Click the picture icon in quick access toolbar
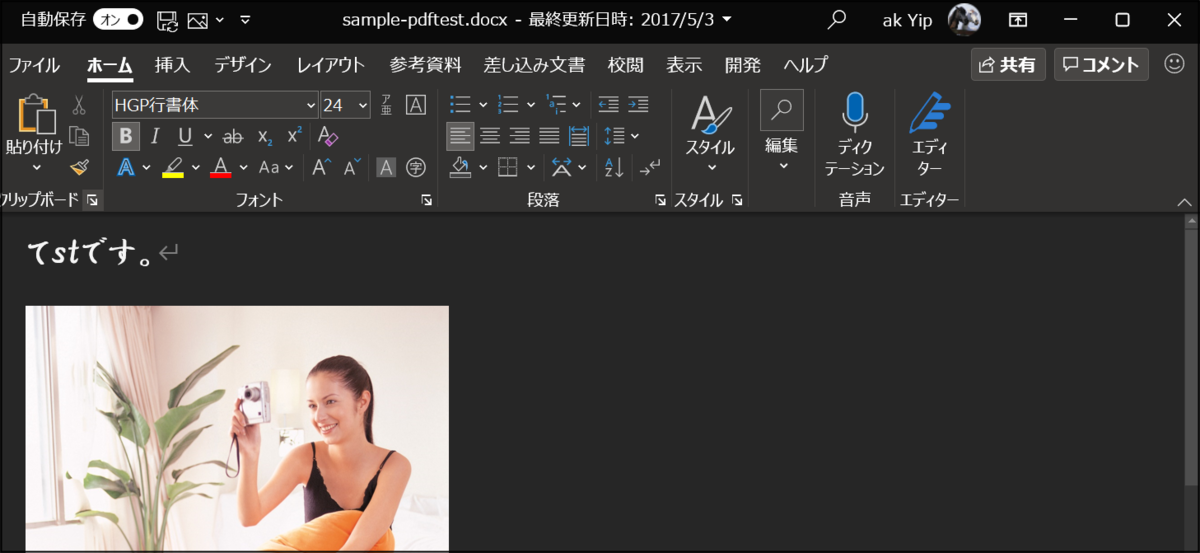 tap(197, 20)
